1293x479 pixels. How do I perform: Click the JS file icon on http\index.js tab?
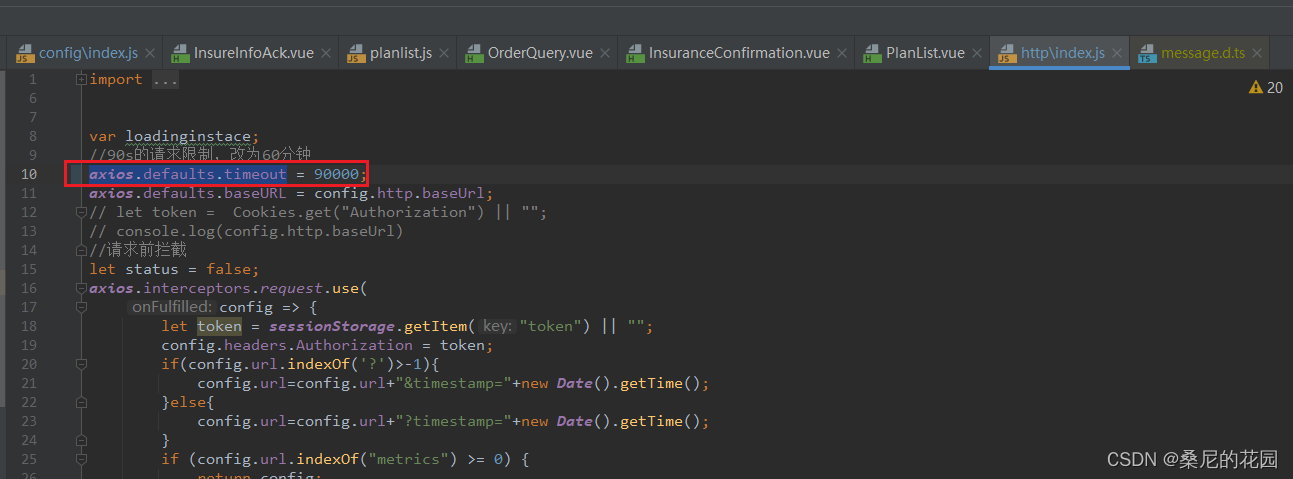pos(1006,53)
